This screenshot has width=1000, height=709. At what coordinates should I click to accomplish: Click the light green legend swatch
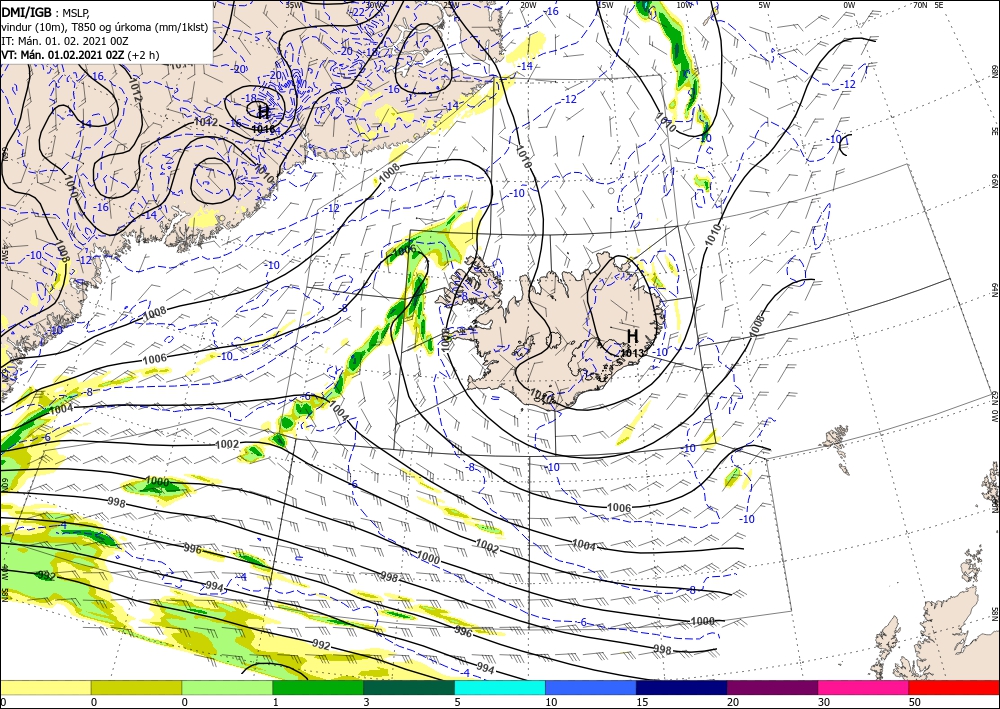click(227, 687)
